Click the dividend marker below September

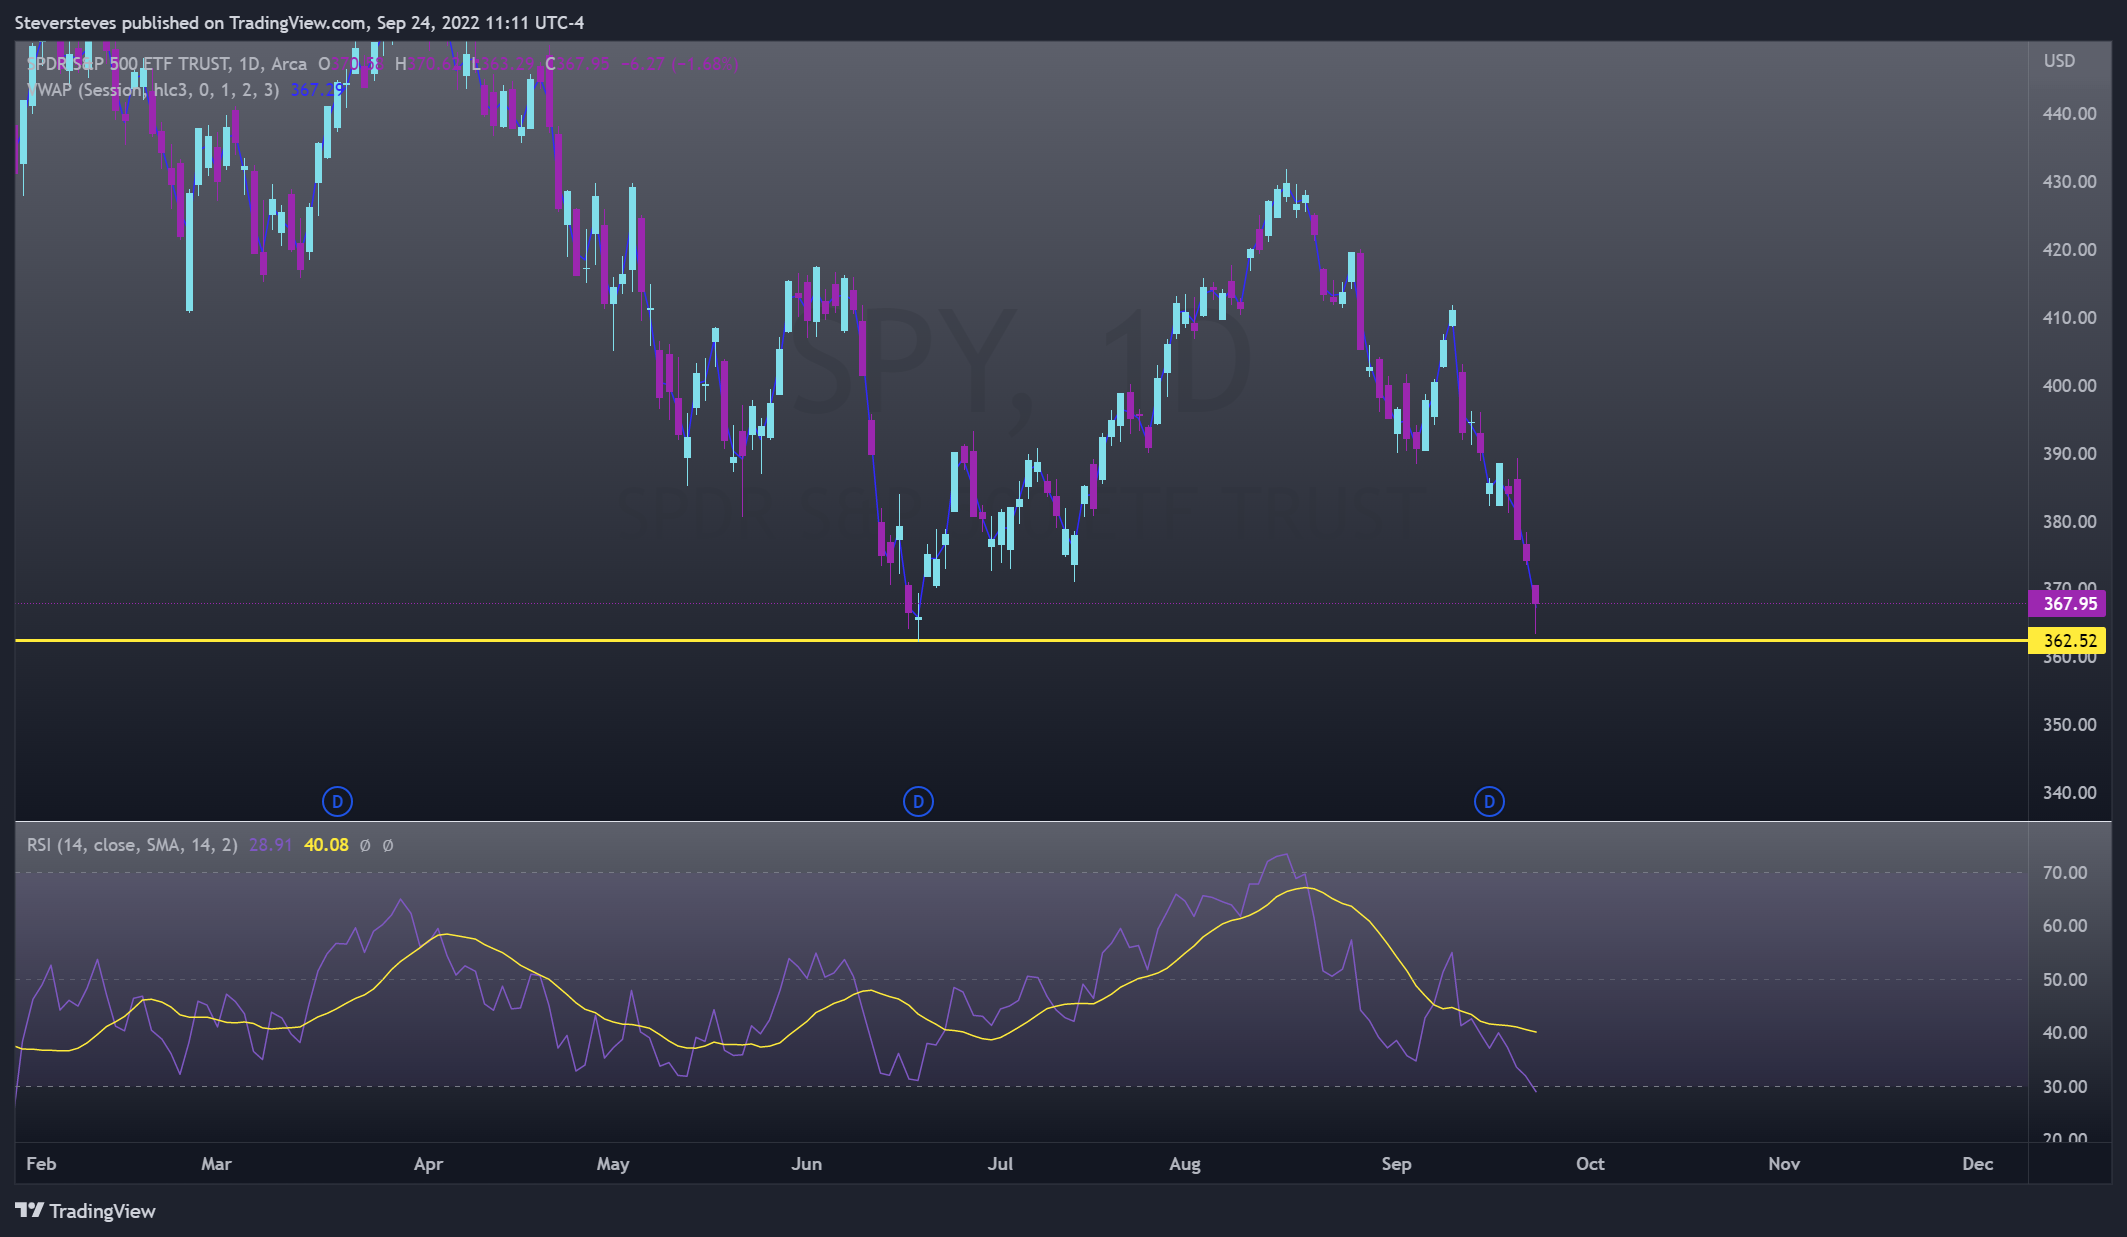click(1489, 801)
